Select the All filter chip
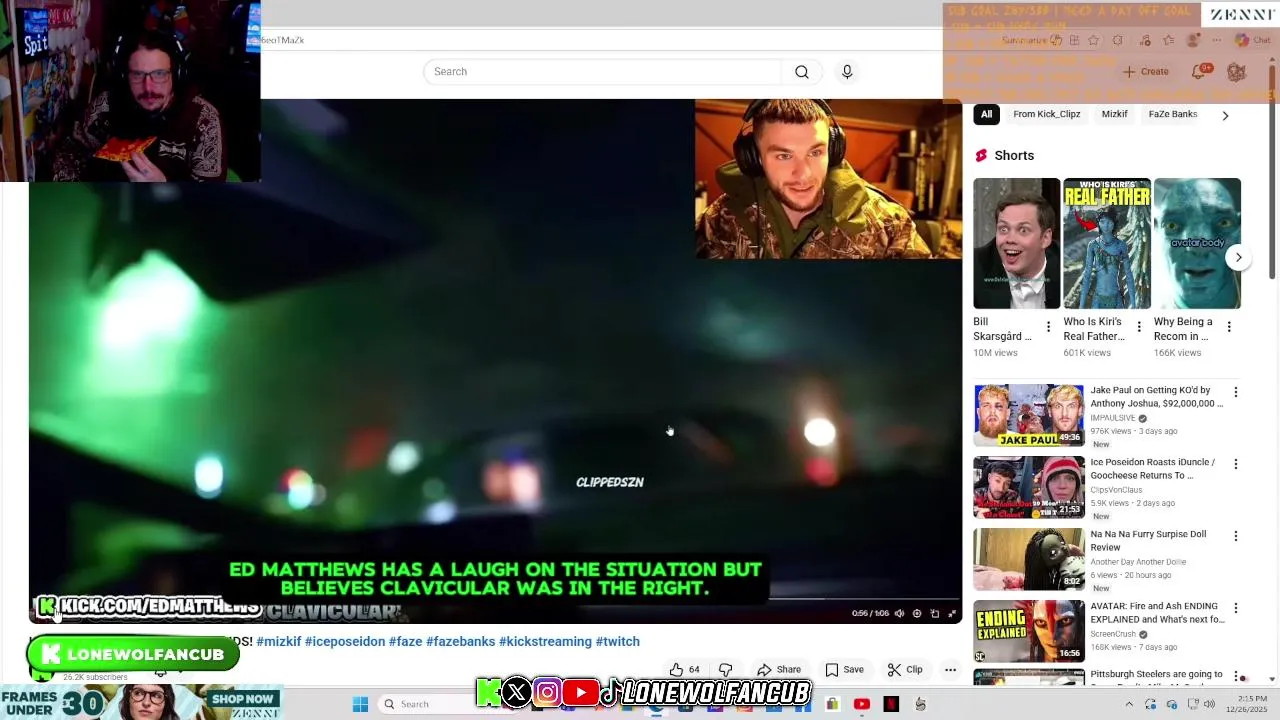Image resolution: width=1280 pixels, height=720 pixels. pos(986,114)
